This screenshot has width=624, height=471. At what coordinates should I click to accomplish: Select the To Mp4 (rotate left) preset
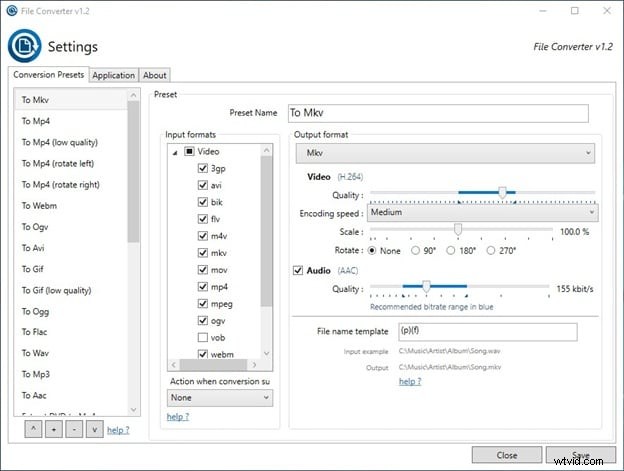tap(71, 163)
